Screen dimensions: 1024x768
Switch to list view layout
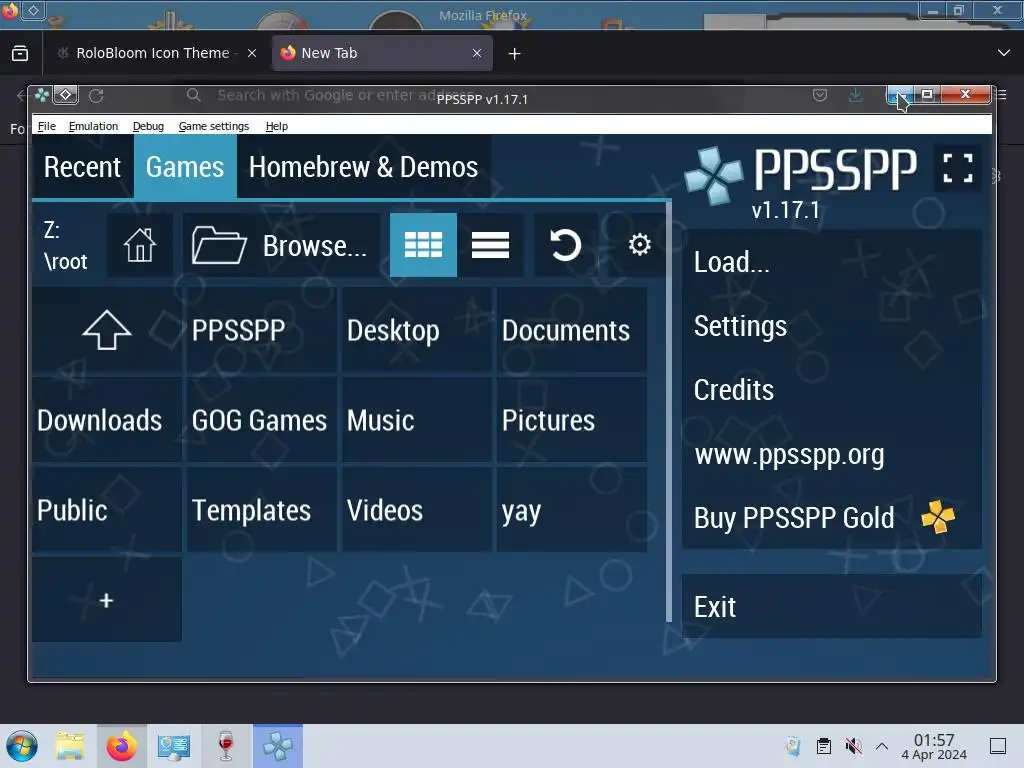coord(490,246)
